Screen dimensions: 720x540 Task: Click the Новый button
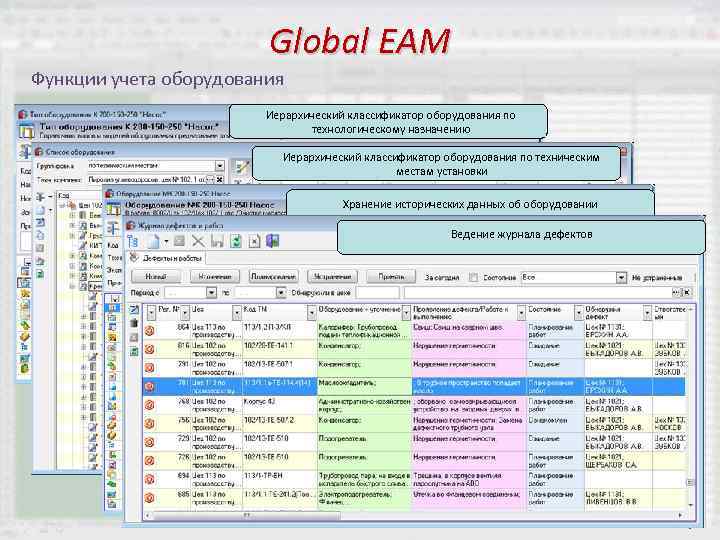[x=156, y=276]
